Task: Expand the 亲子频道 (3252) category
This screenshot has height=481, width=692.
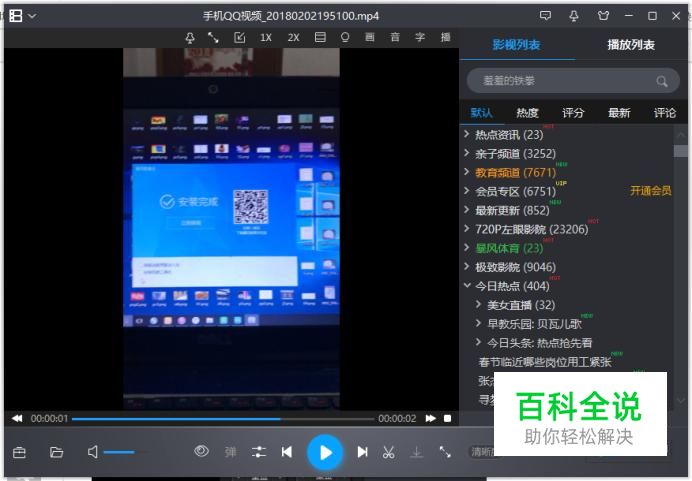Action: 467,153
